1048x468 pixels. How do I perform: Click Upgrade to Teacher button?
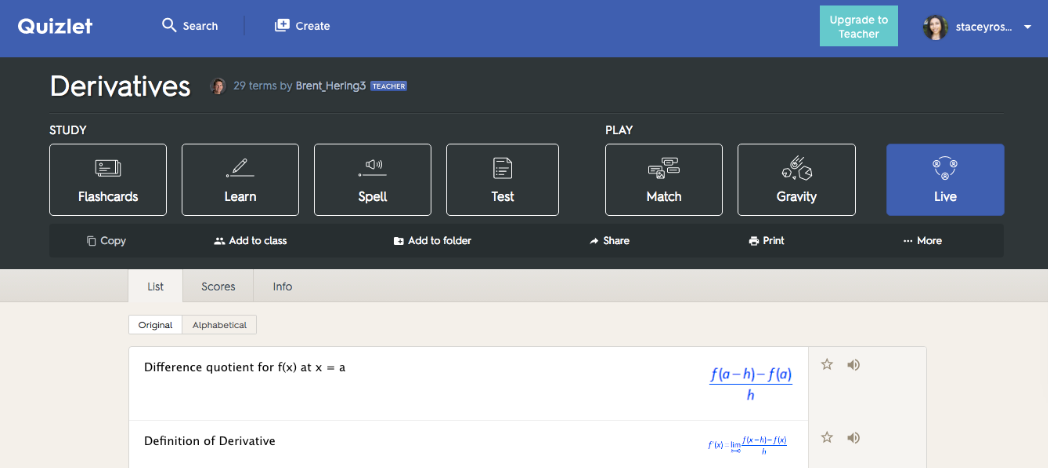pyautogui.click(x=859, y=26)
